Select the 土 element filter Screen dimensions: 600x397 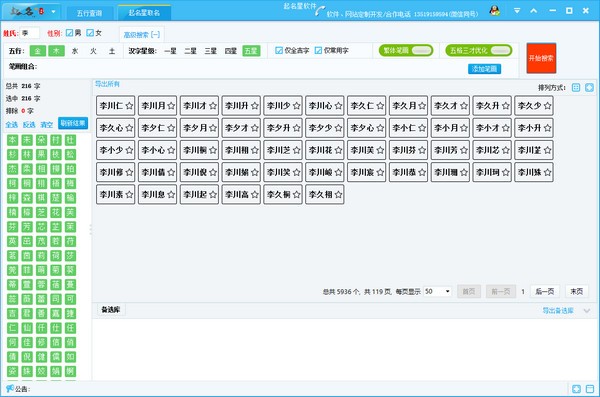point(112,51)
